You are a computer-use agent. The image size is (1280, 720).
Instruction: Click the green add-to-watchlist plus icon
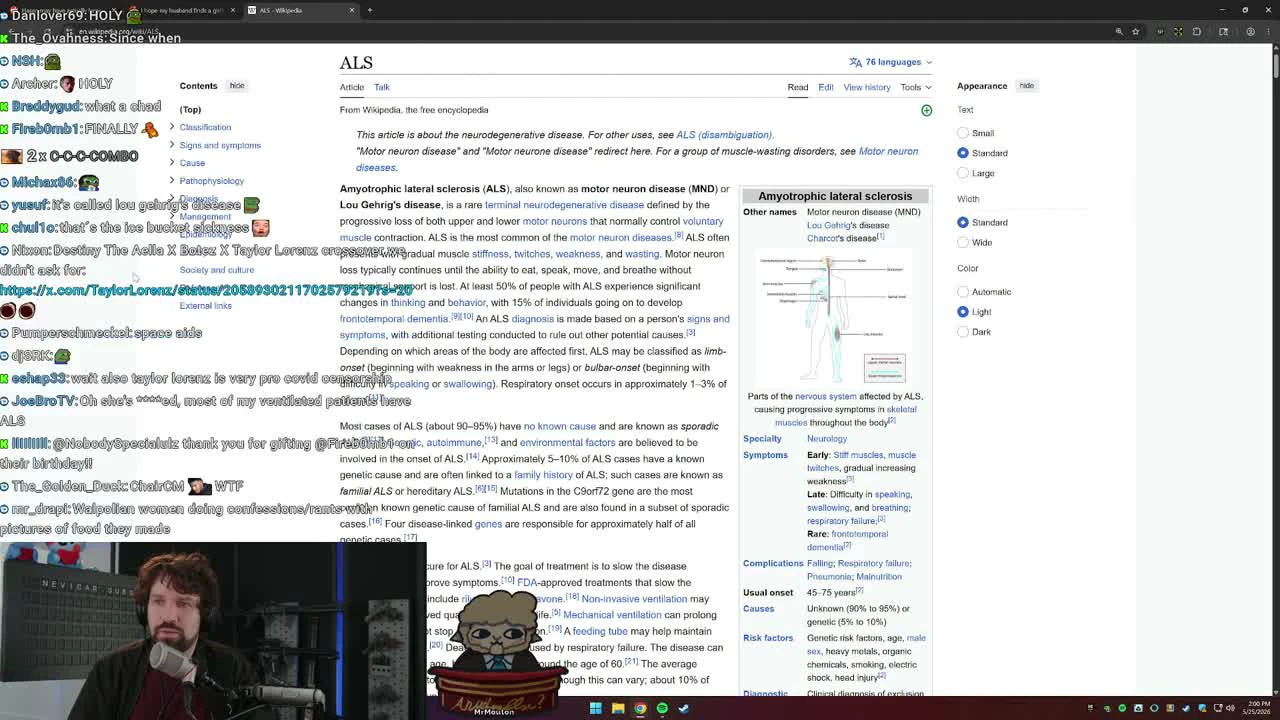click(x=926, y=110)
